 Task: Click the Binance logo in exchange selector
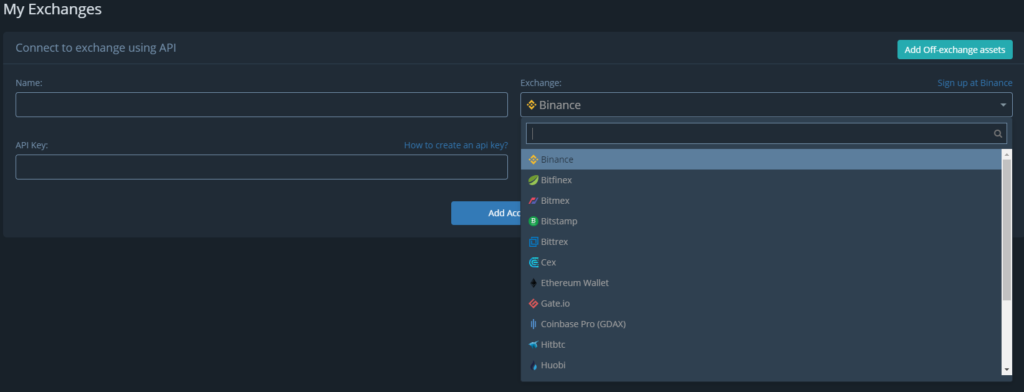[532, 105]
